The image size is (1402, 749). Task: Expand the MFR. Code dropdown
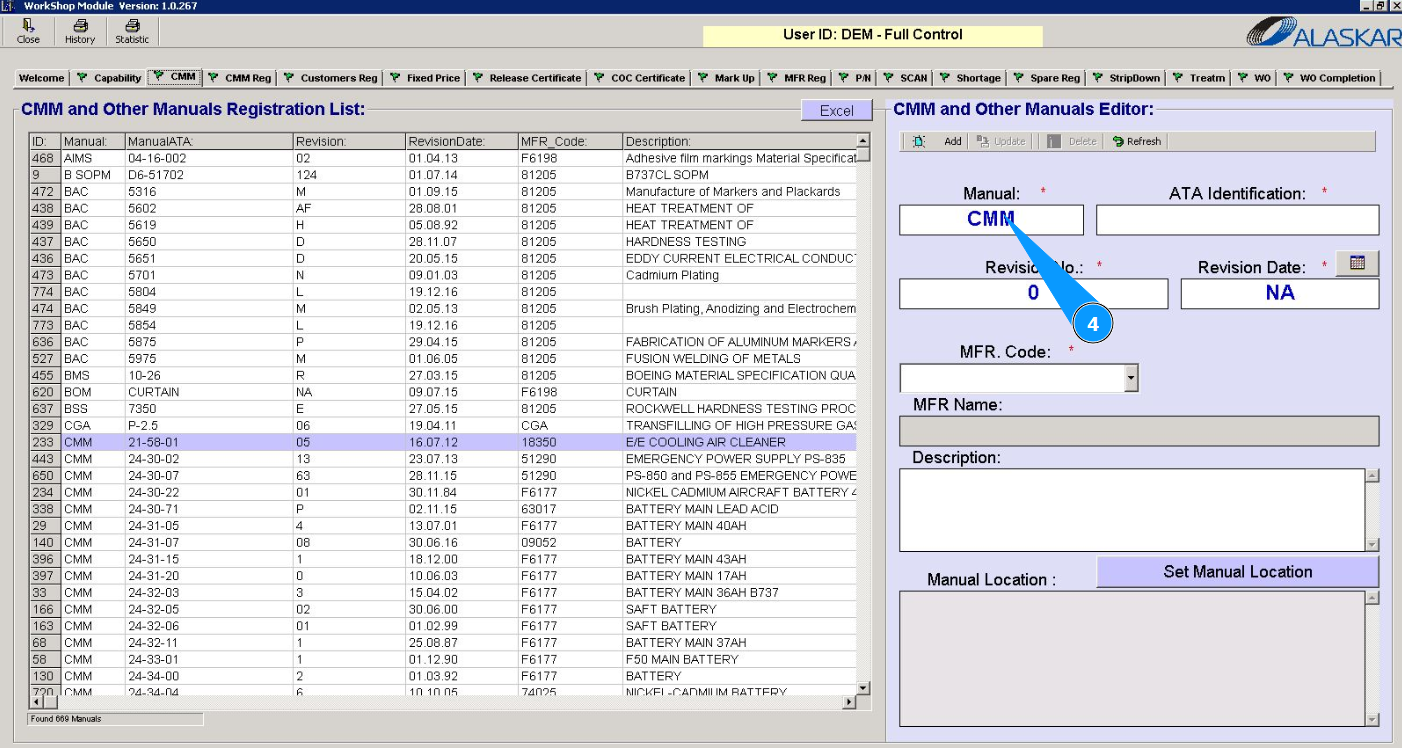tap(1131, 378)
